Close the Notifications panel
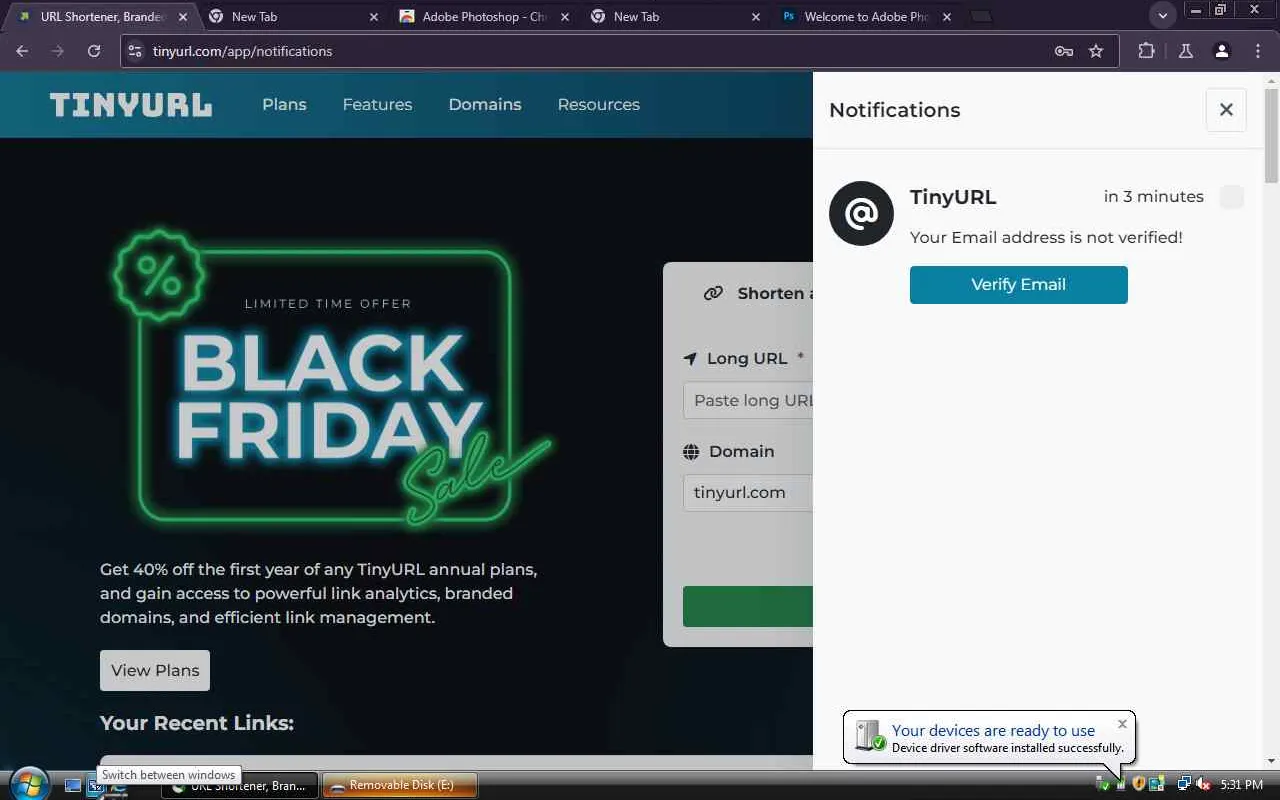Screen dimensions: 1280x800 (1226, 110)
